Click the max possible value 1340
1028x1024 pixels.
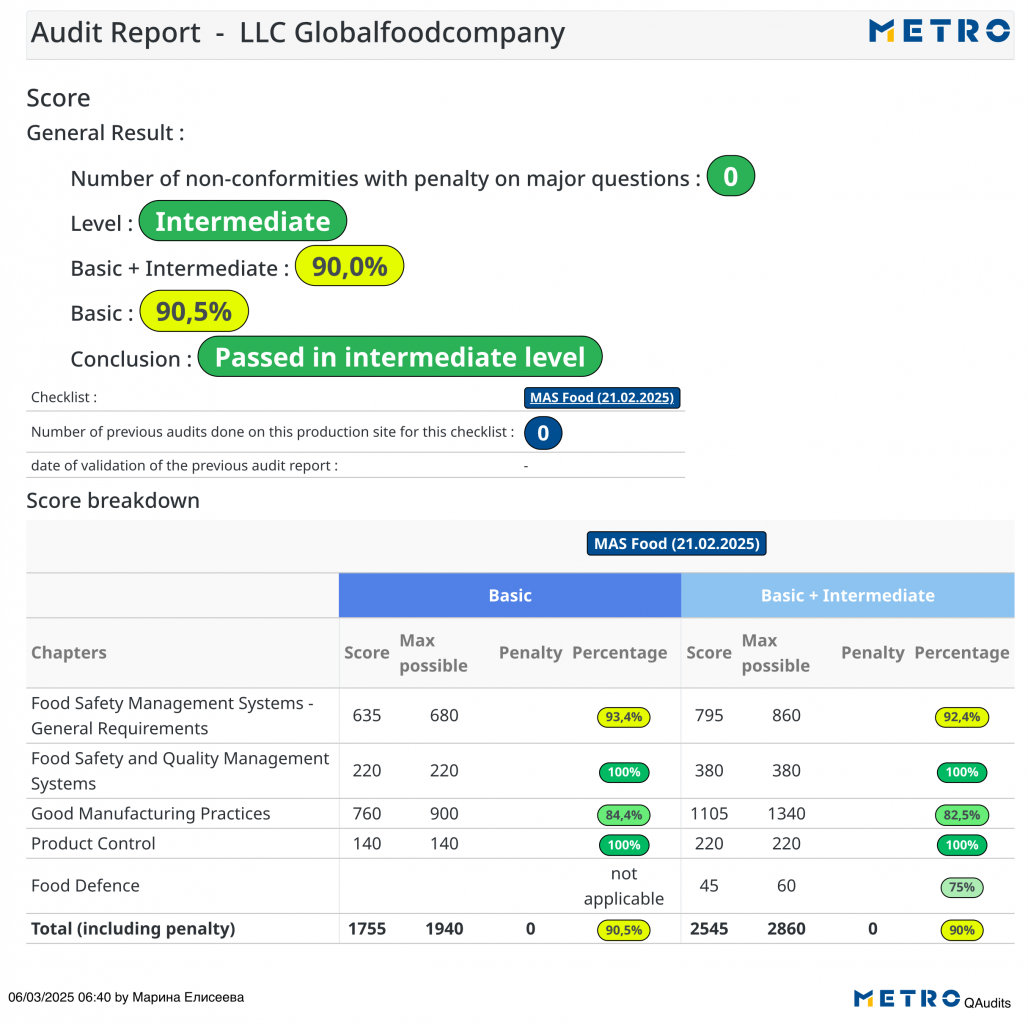click(786, 814)
